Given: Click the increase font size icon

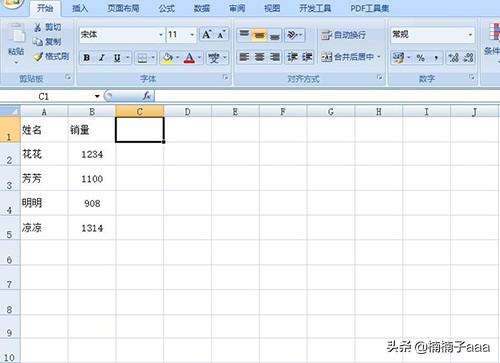Looking at the screenshot, I should click(207, 34).
